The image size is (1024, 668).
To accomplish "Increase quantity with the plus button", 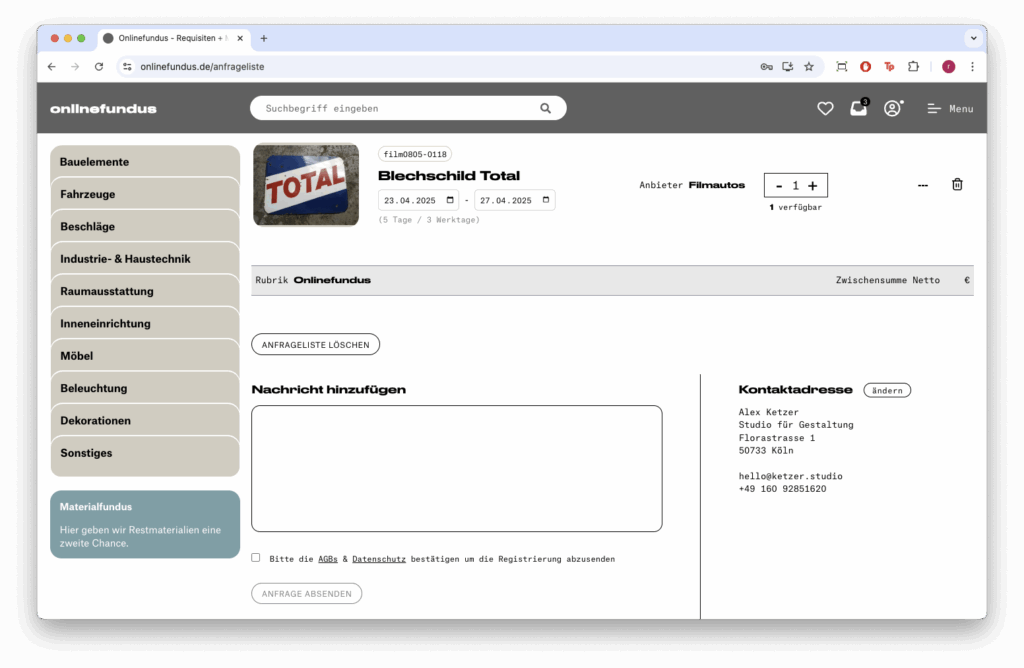I will [x=813, y=186].
